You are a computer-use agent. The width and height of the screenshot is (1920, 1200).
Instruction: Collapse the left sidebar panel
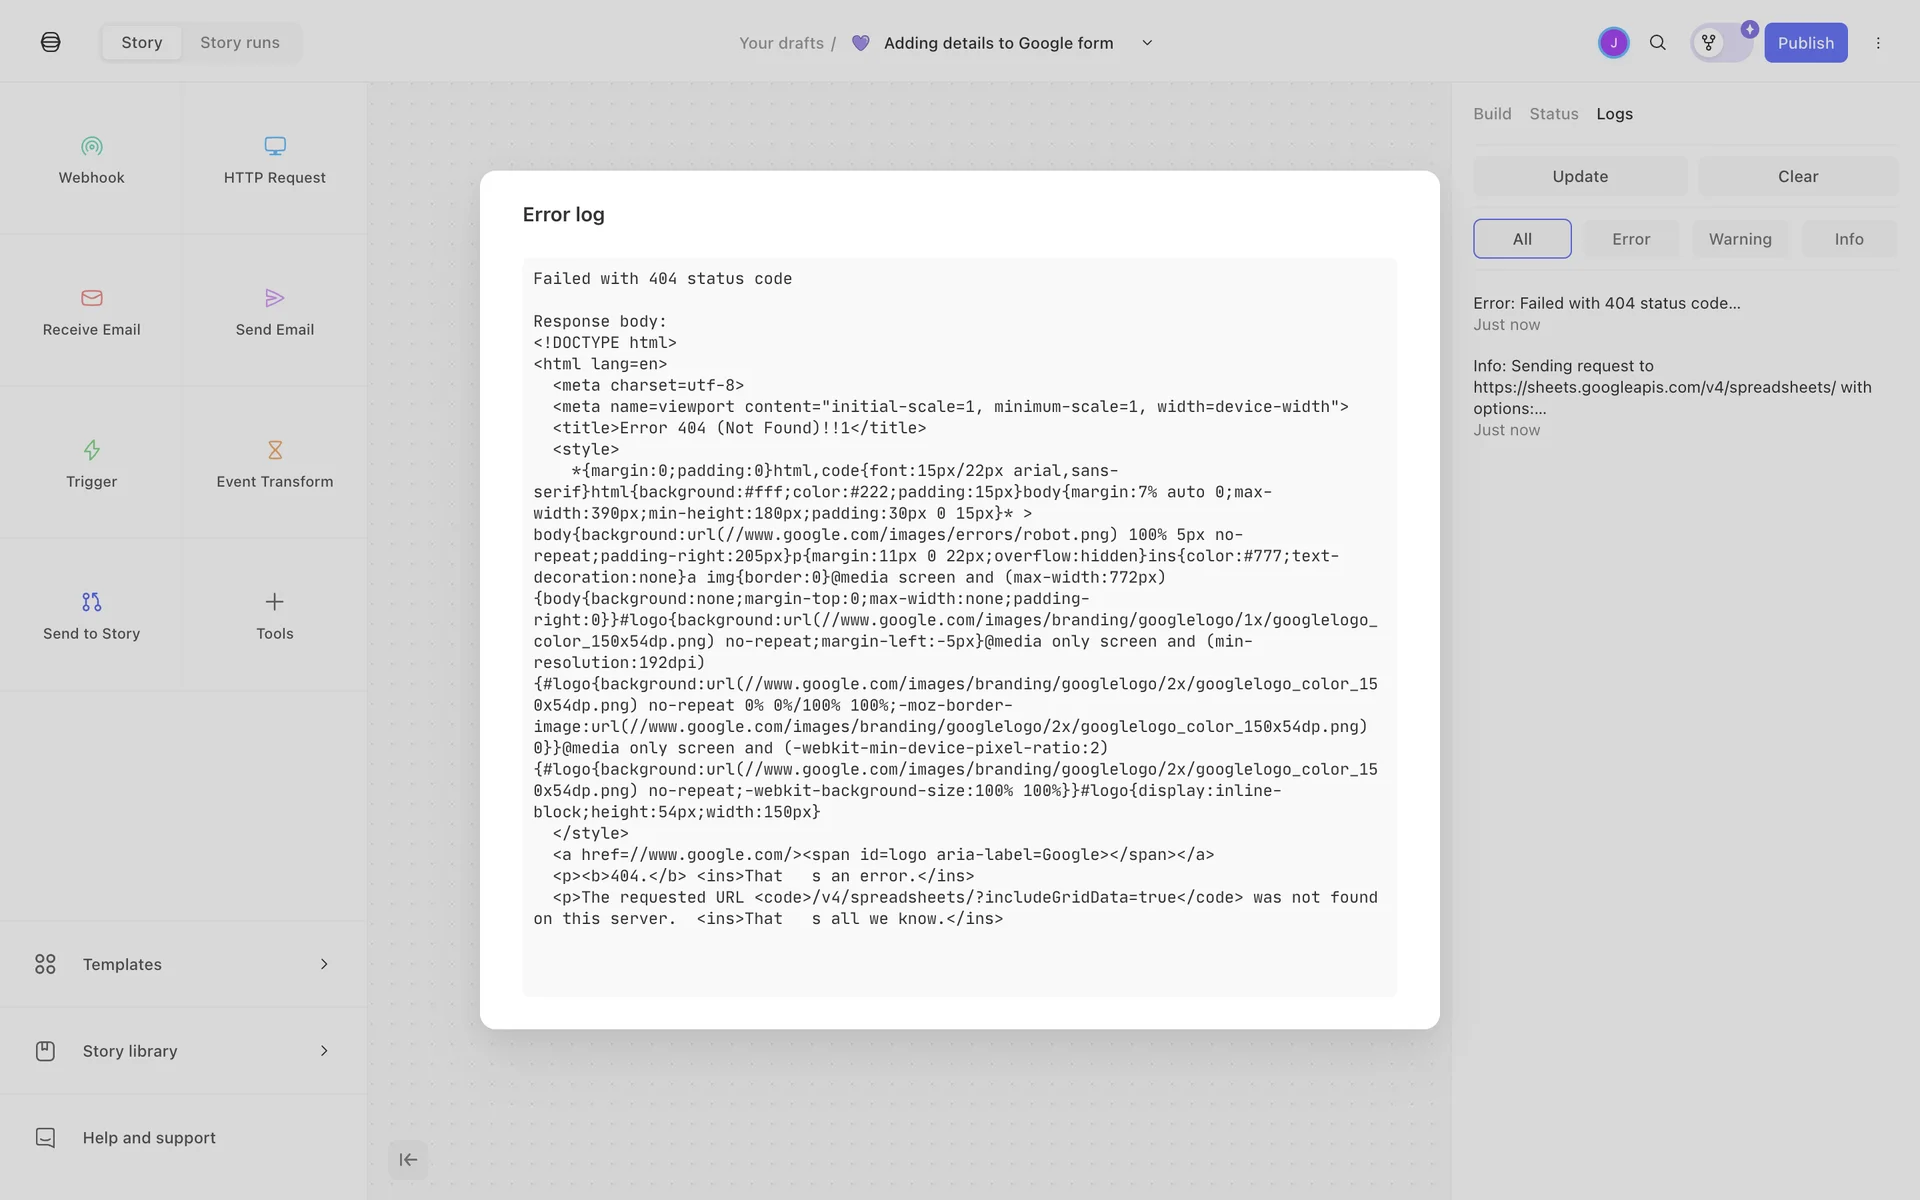(408, 1160)
